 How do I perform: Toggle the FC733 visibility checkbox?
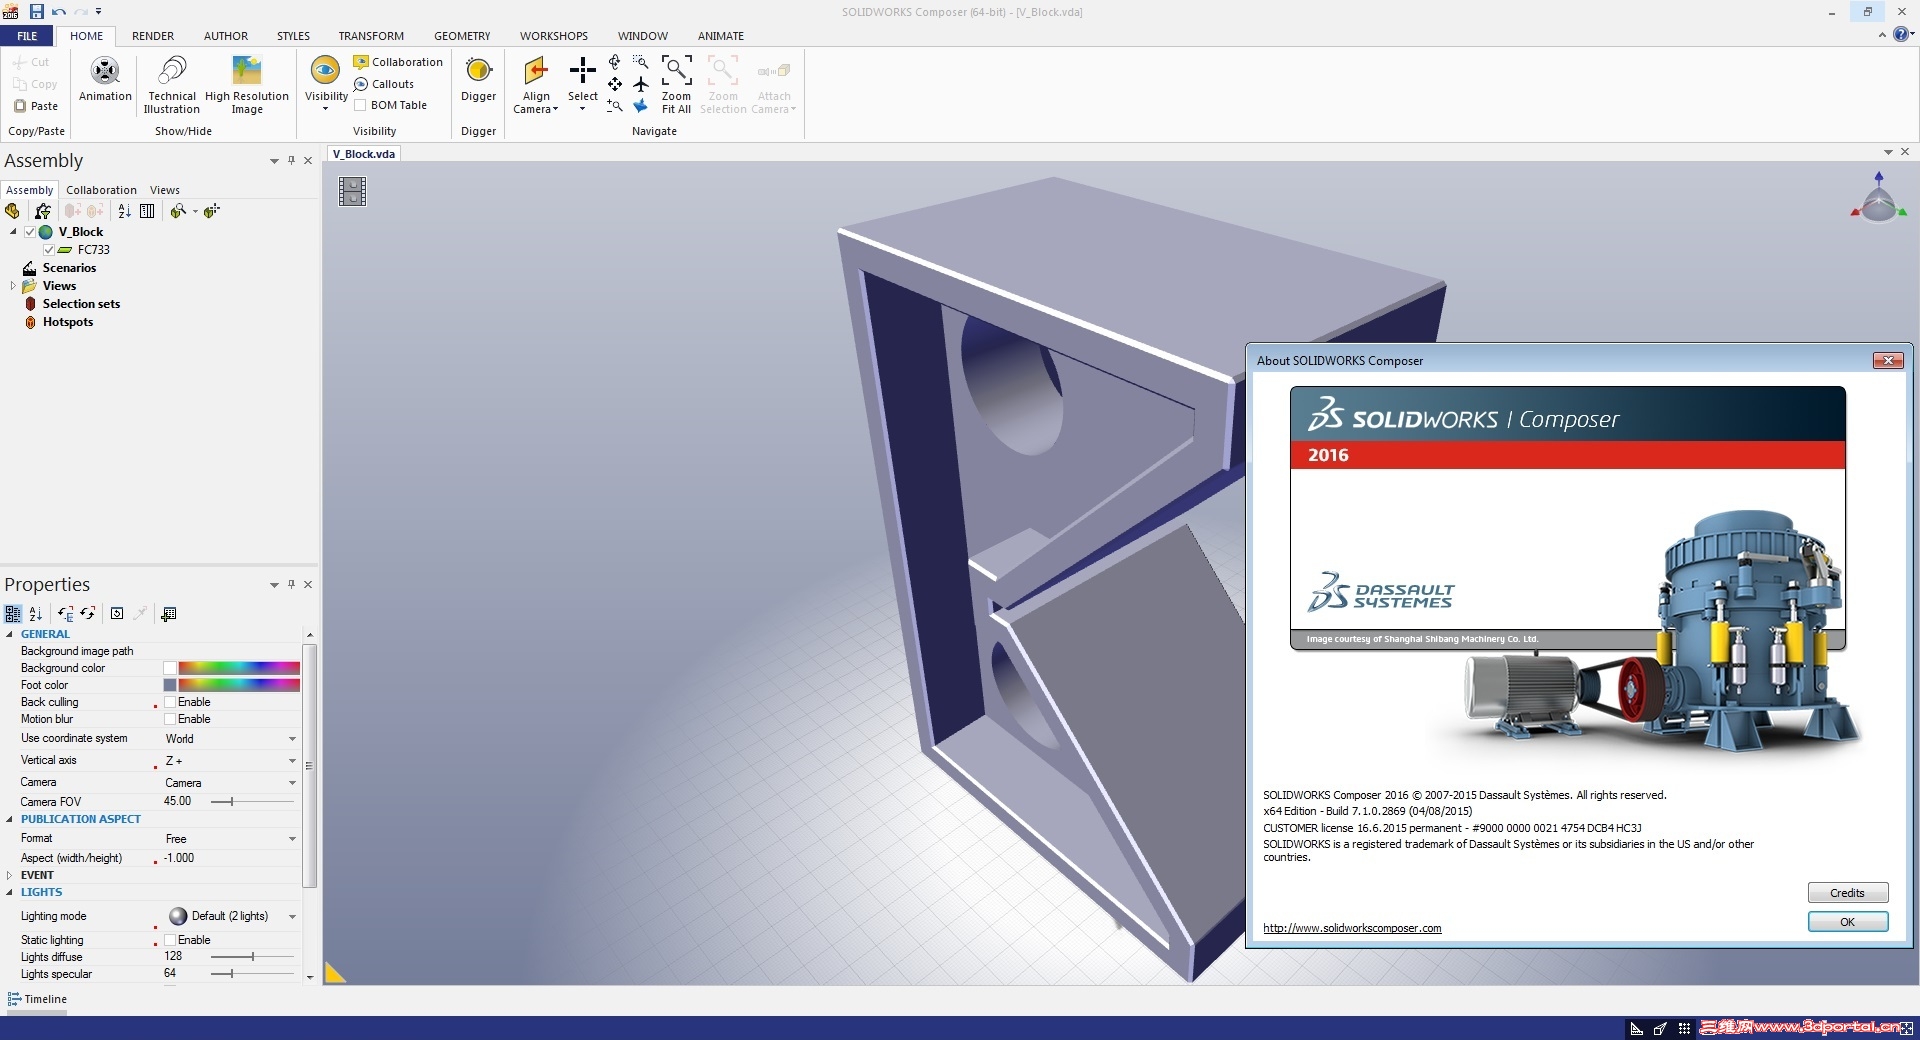pyautogui.click(x=49, y=250)
